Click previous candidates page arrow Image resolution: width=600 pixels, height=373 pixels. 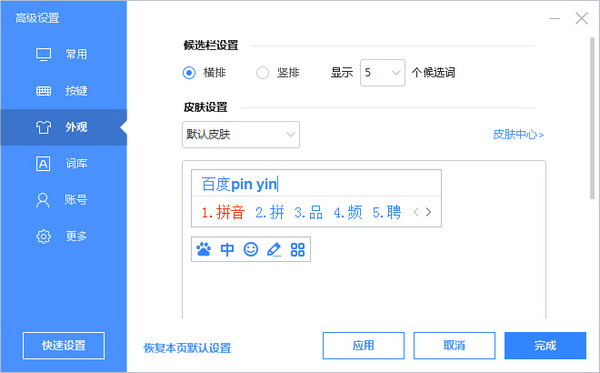[x=416, y=212]
